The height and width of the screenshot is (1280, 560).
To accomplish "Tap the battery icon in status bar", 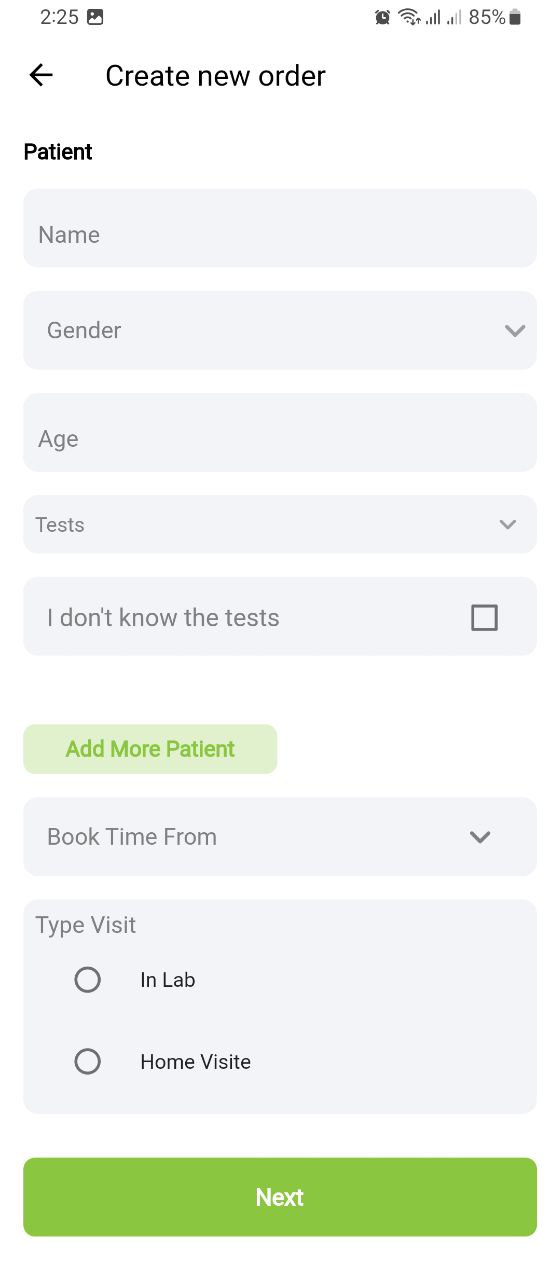I will [x=515, y=17].
